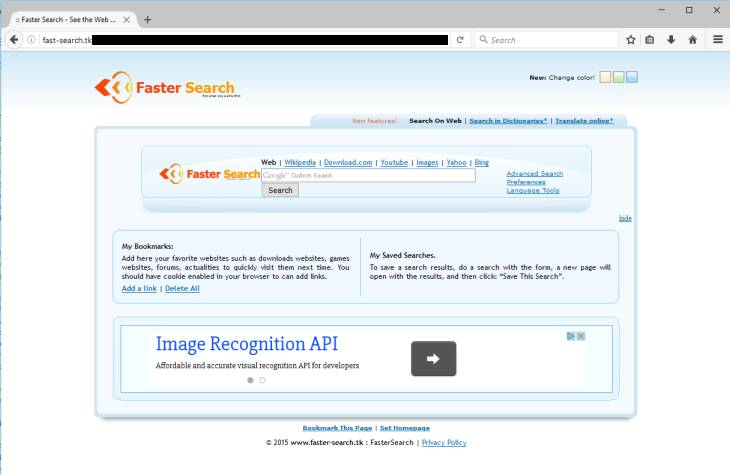Focus the Google Custom Search input field

click(368, 176)
